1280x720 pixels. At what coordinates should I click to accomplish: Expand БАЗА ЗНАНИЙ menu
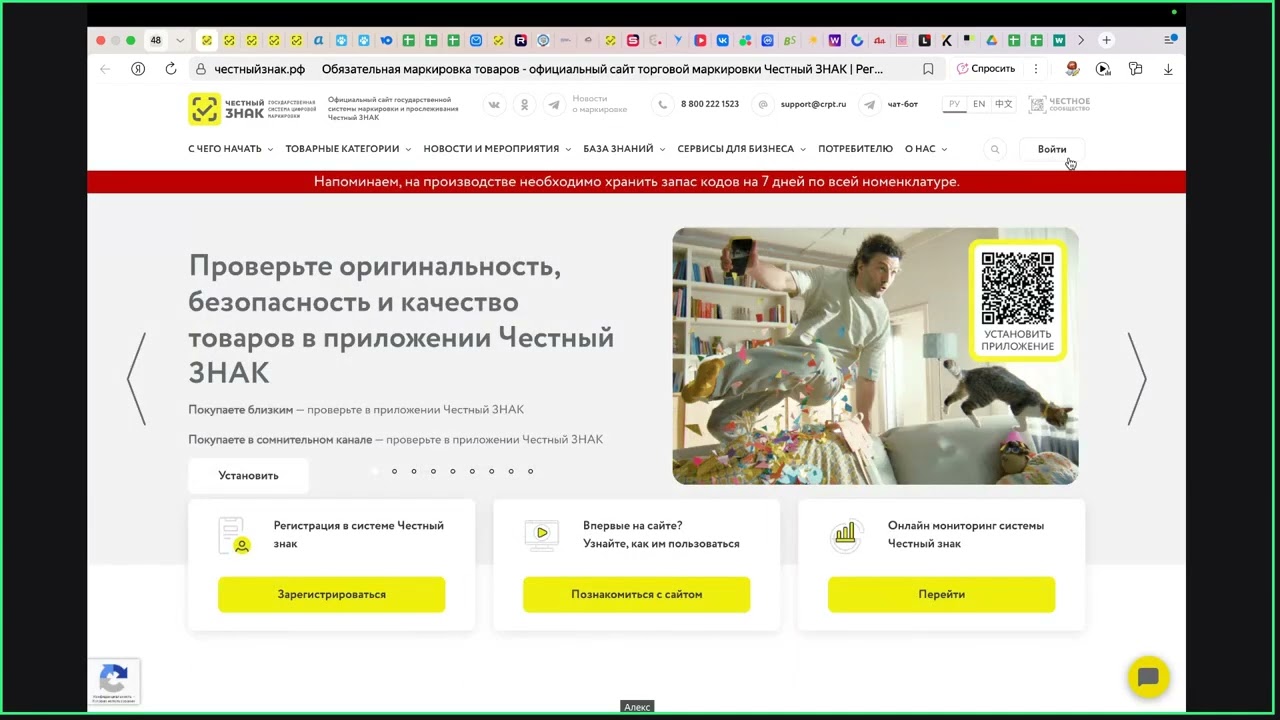tap(624, 149)
